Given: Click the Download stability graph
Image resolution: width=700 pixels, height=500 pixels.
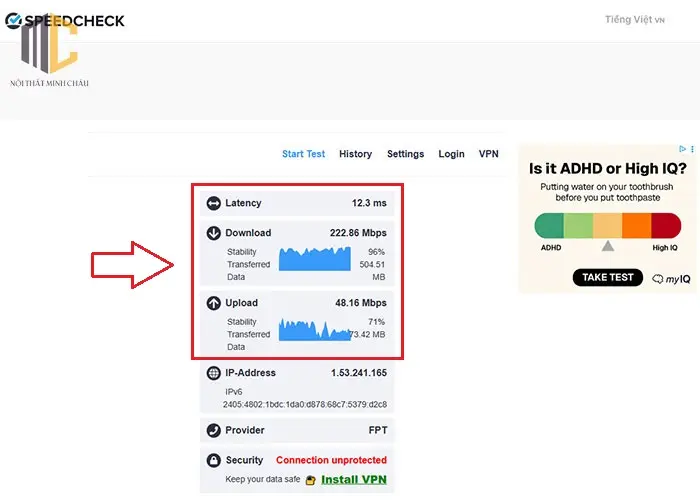Looking at the screenshot, I should pos(315,258).
